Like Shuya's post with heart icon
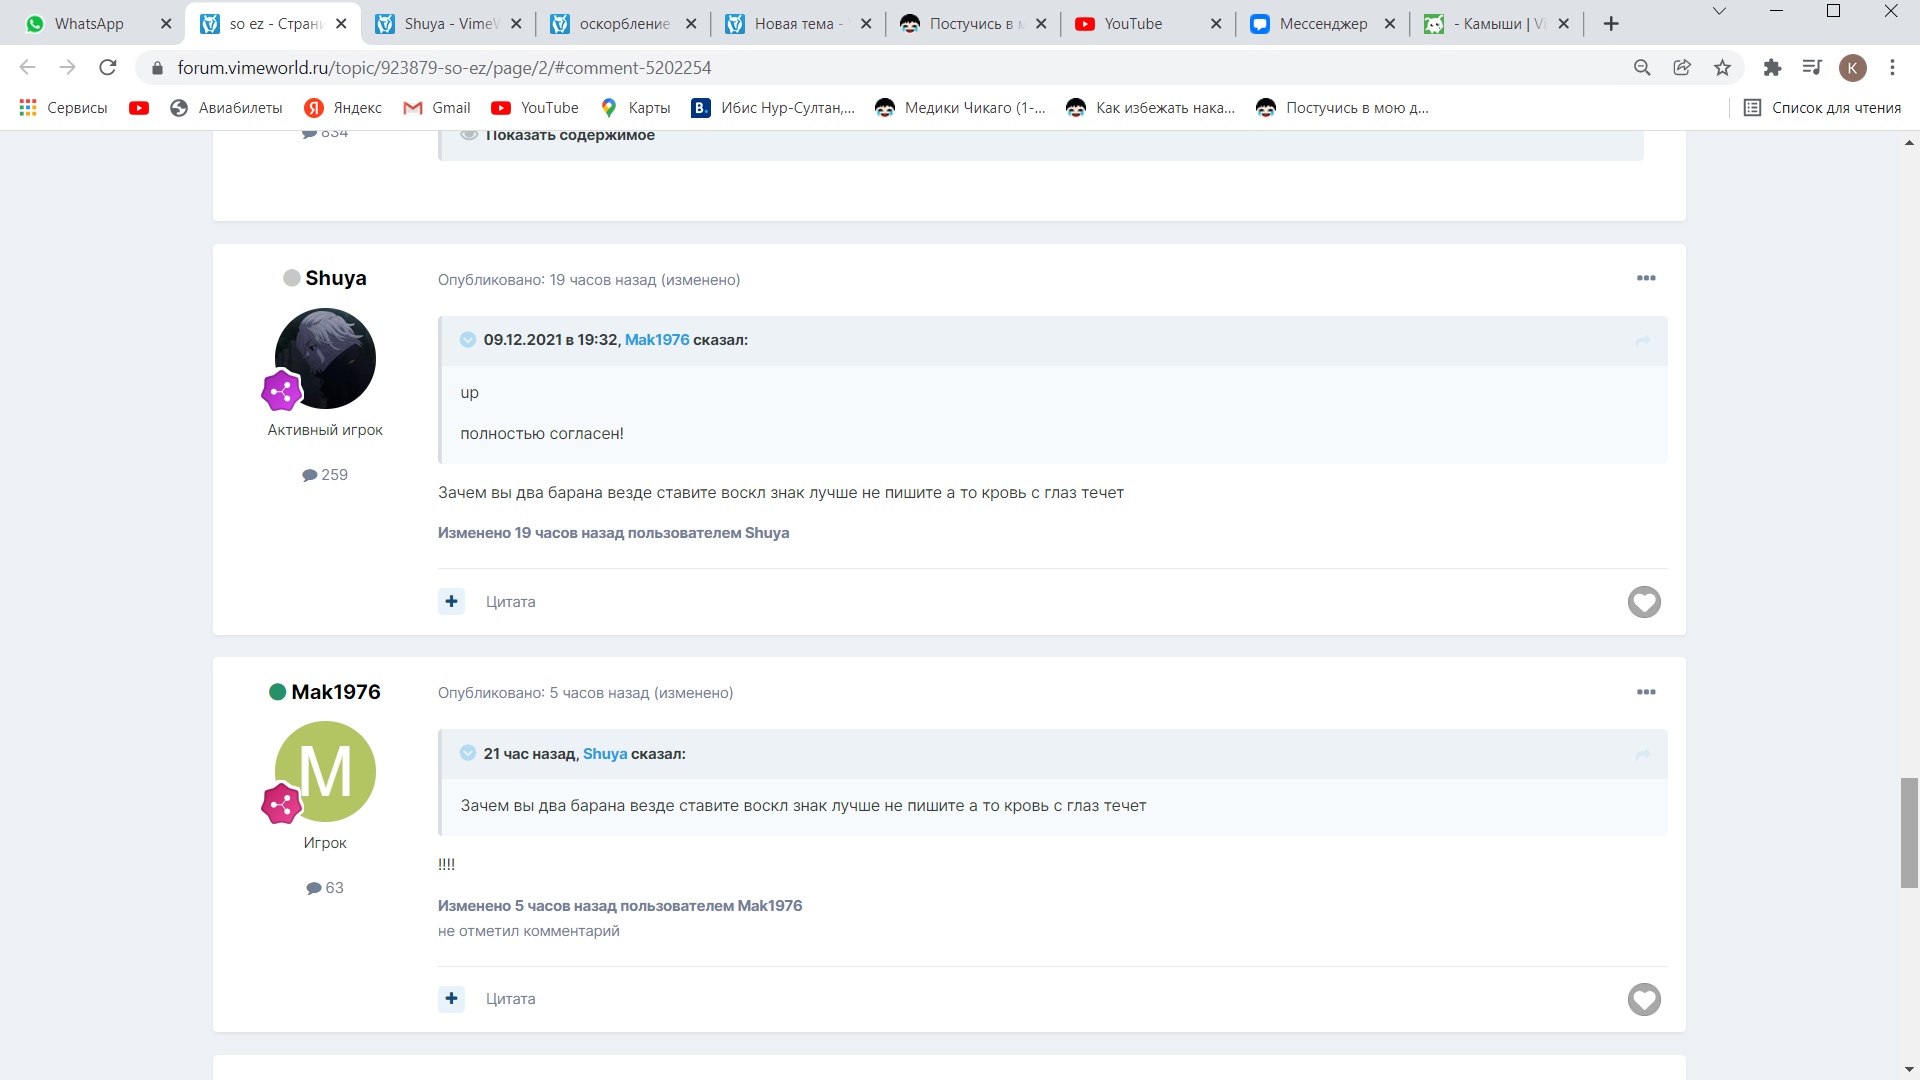1920x1080 pixels. pyautogui.click(x=1643, y=602)
